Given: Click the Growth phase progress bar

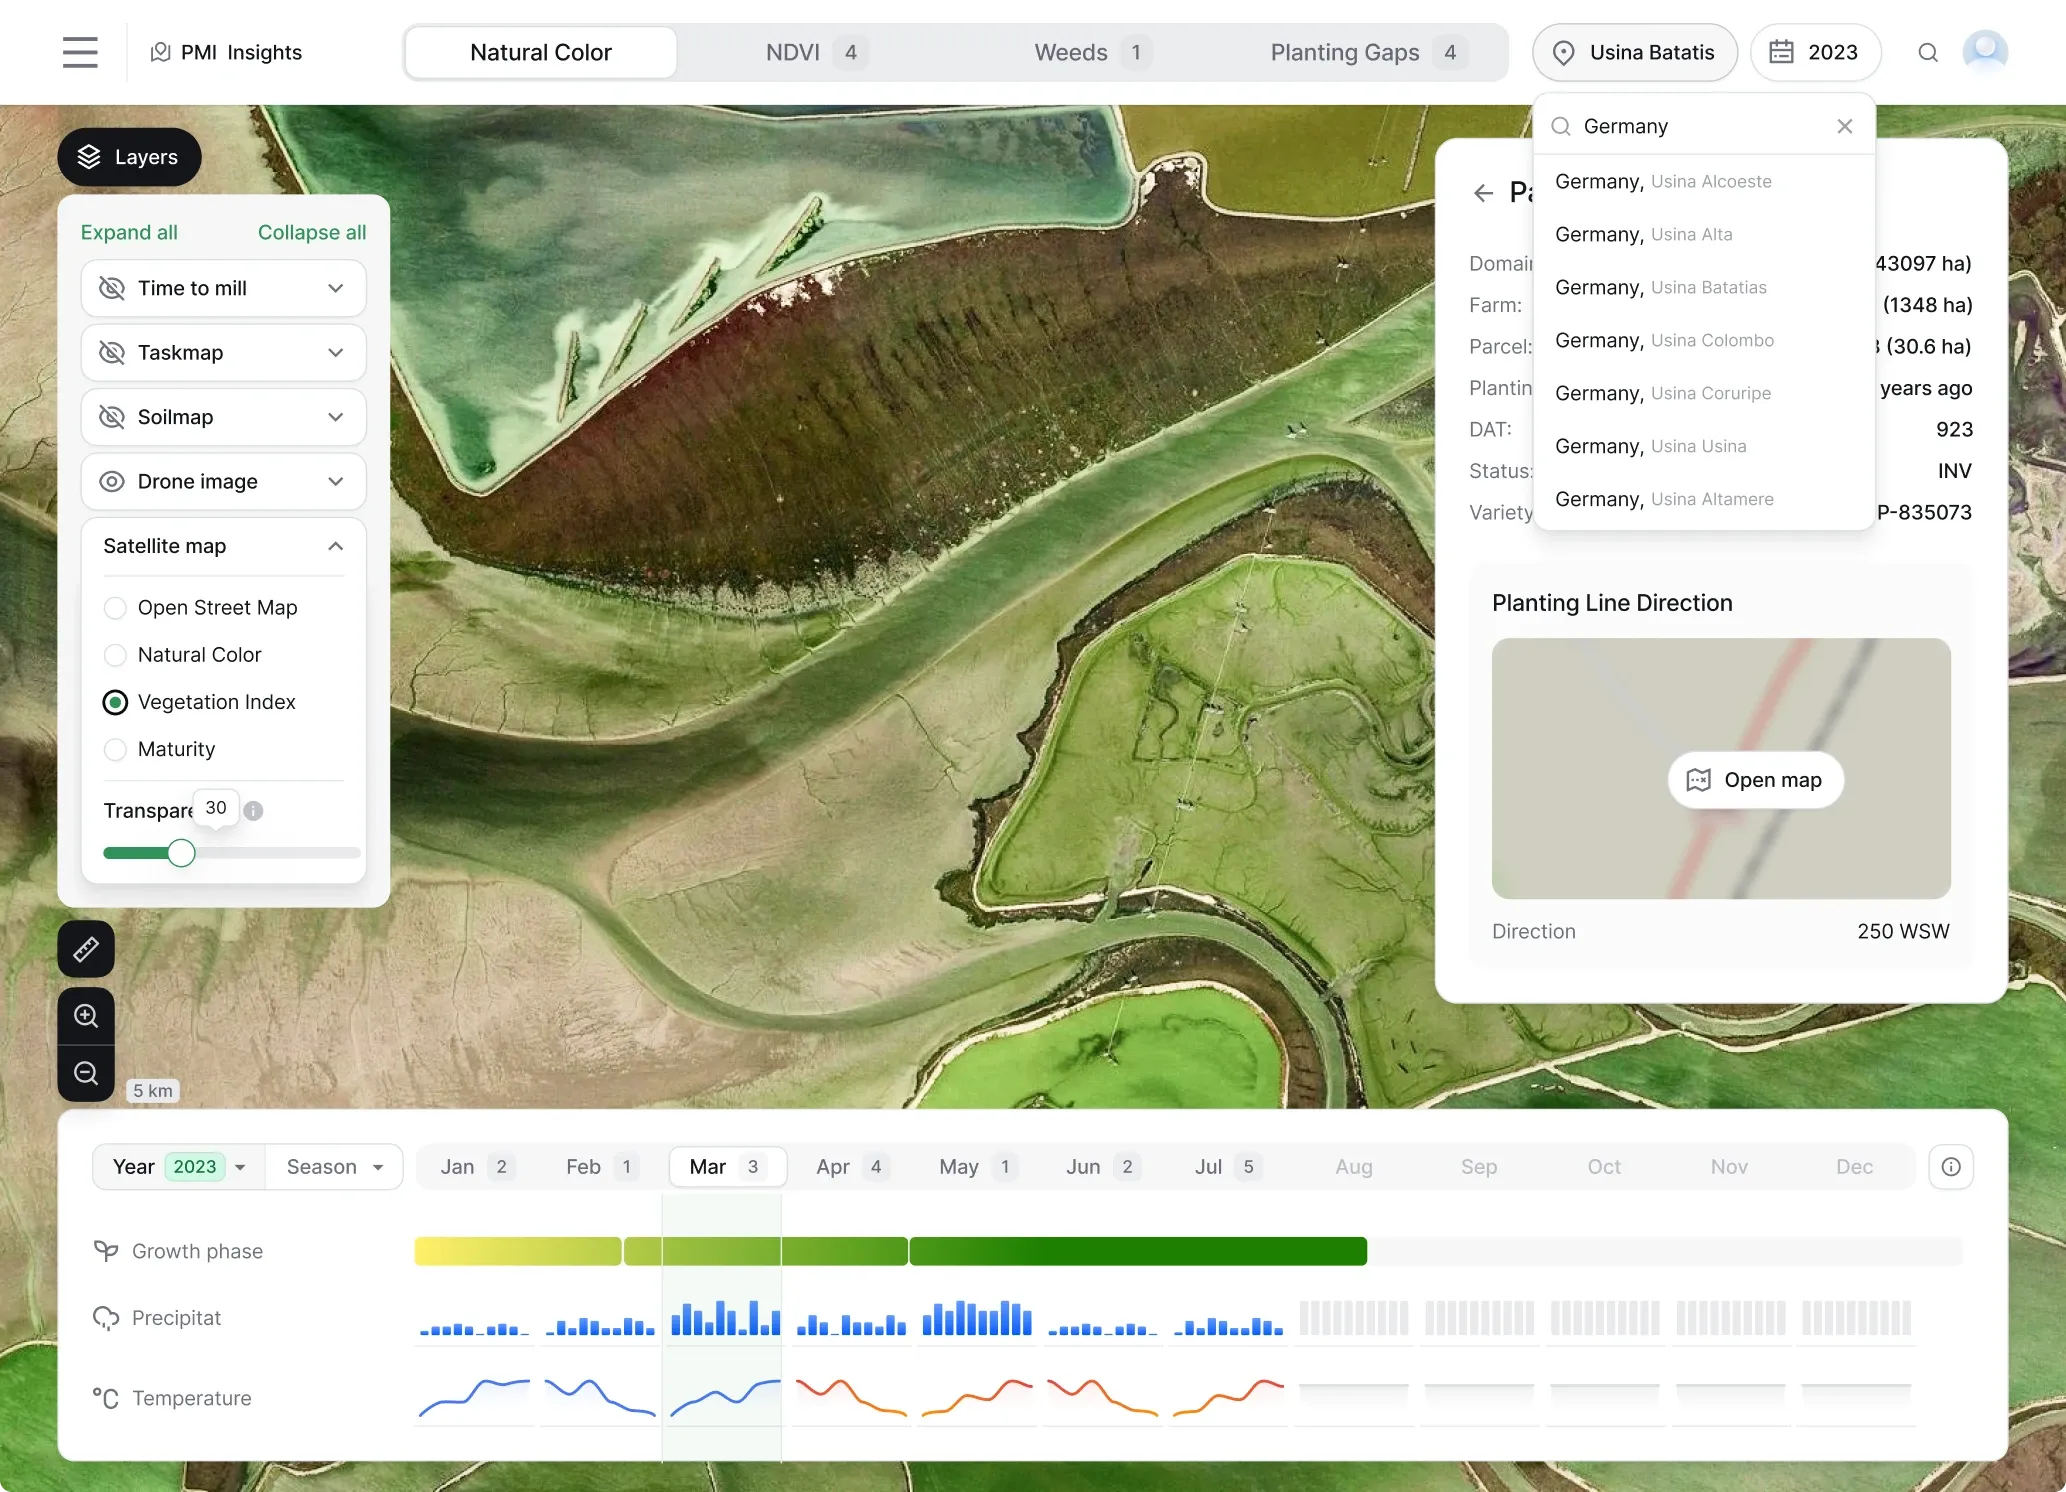Looking at the screenshot, I should tap(1188, 1251).
